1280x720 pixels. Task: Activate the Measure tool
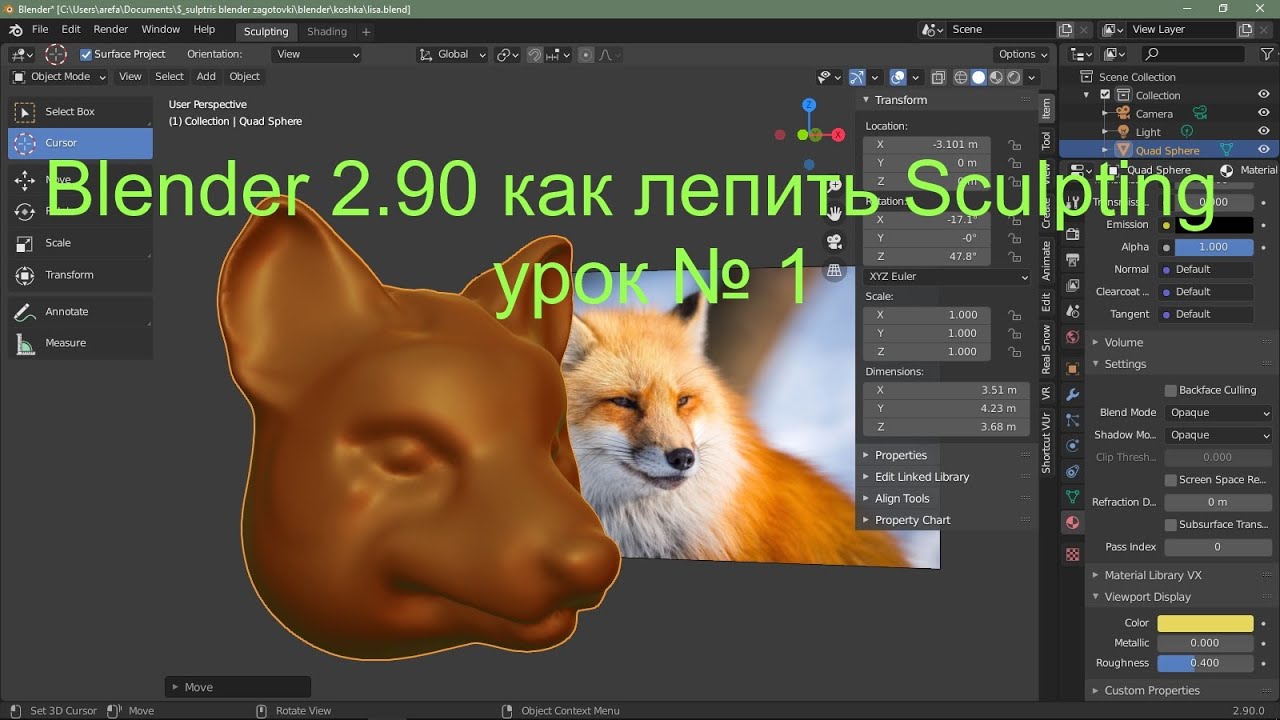pyautogui.click(x=80, y=343)
